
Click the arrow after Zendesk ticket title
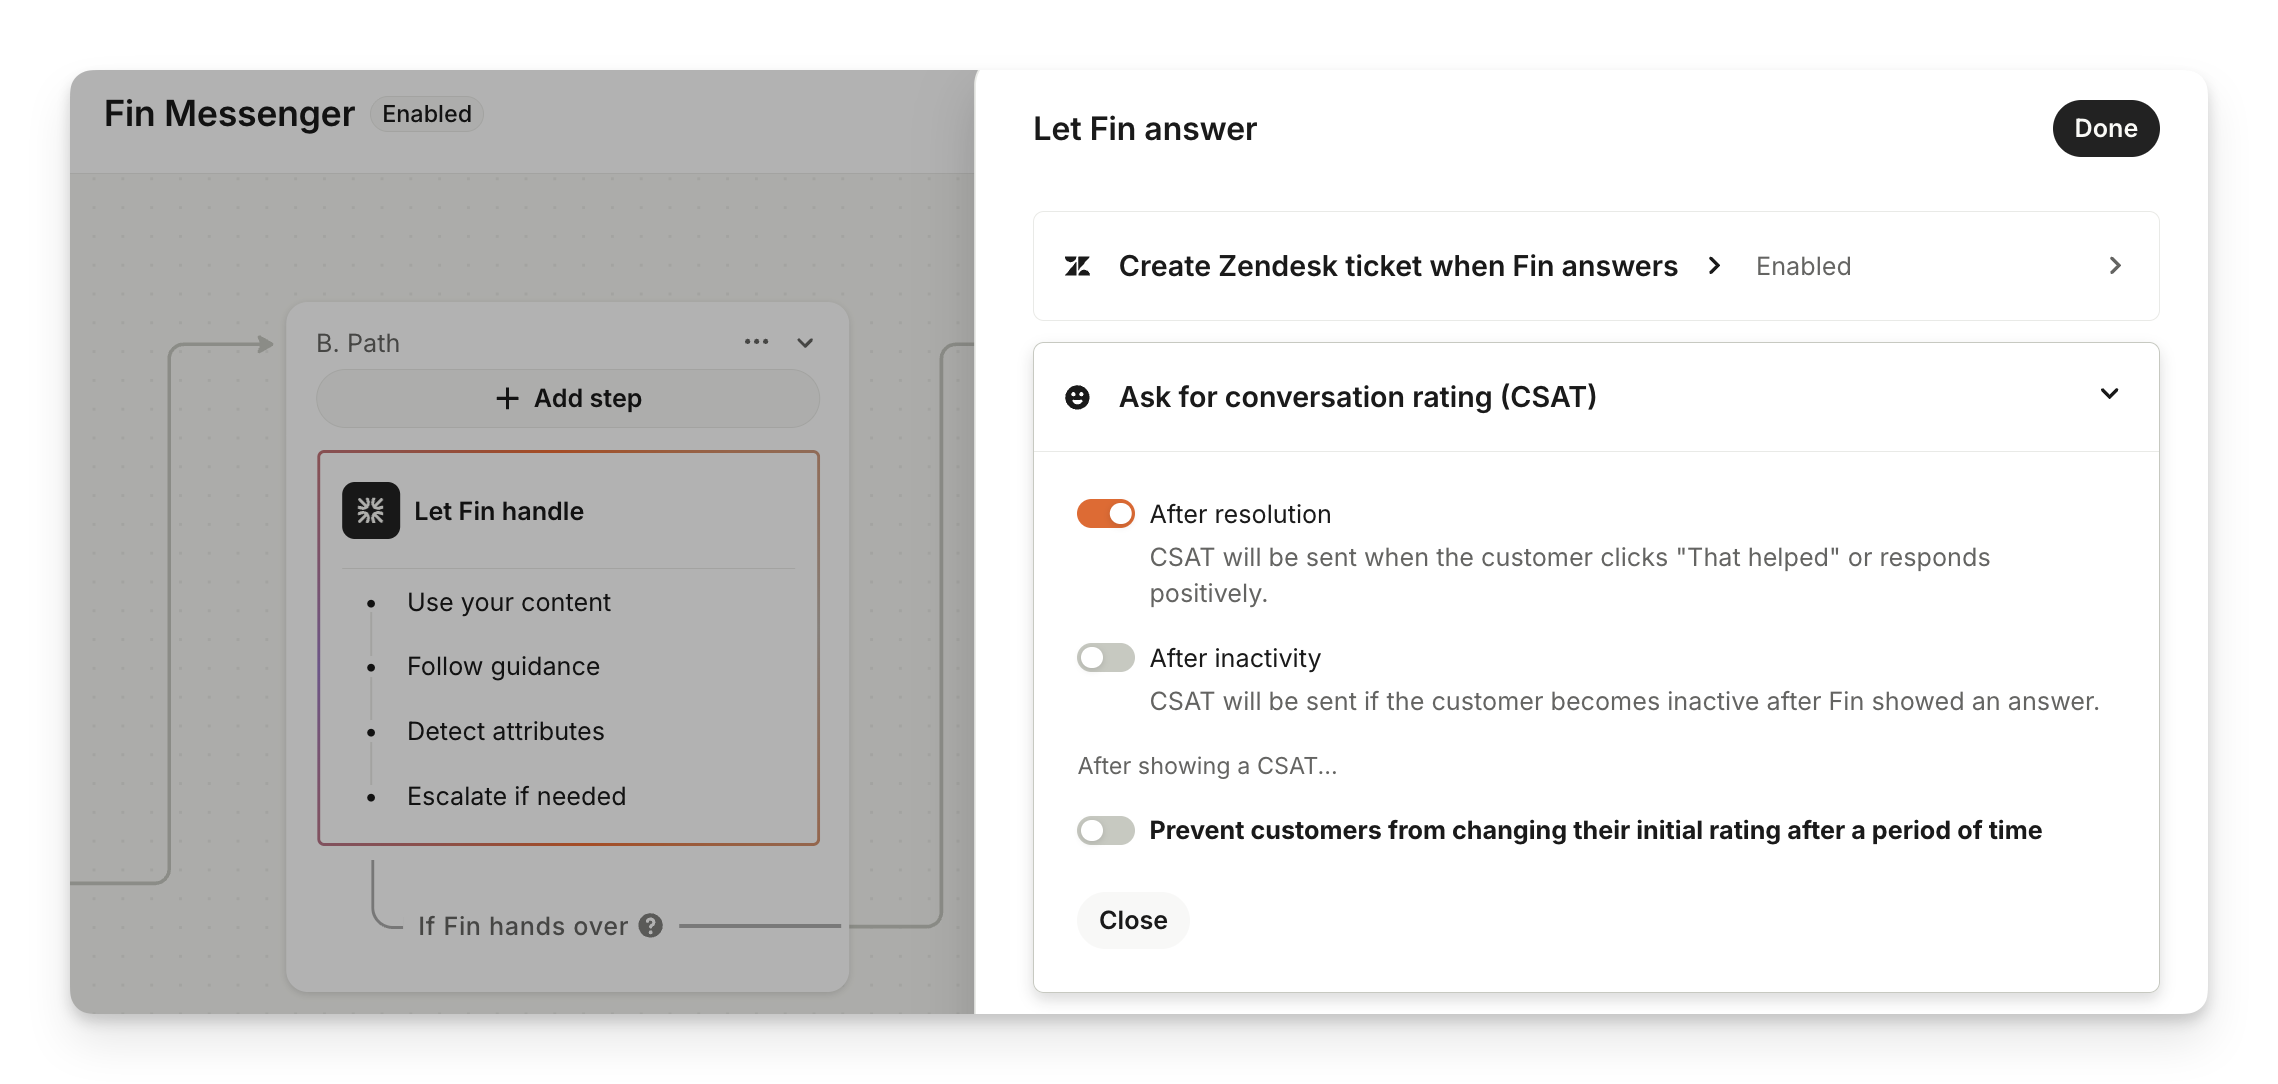pyautogui.click(x=1714, y=266)
